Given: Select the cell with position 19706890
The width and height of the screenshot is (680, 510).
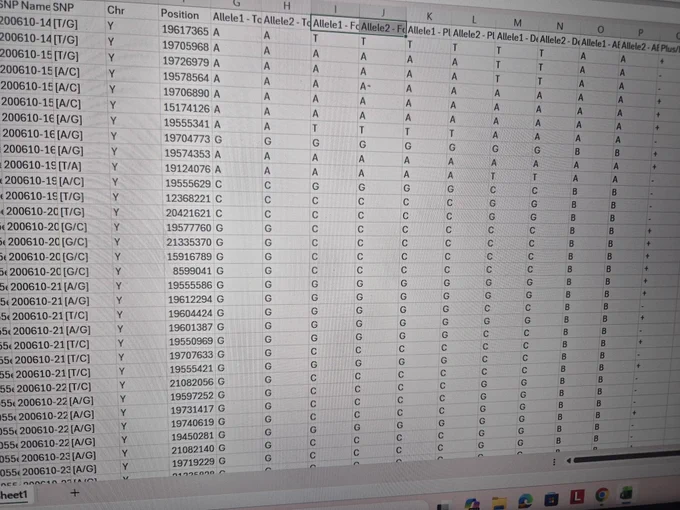Looking at the screenshot, I should pos(186,92).
